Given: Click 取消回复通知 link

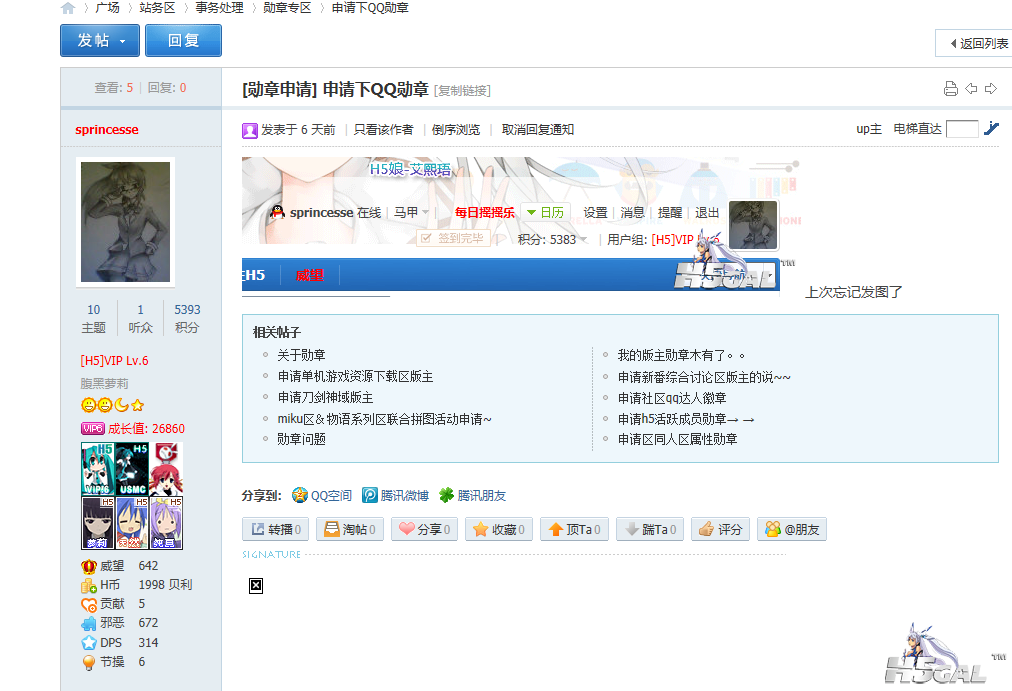Looking at the screenshot, I should (x=538, y=130).
